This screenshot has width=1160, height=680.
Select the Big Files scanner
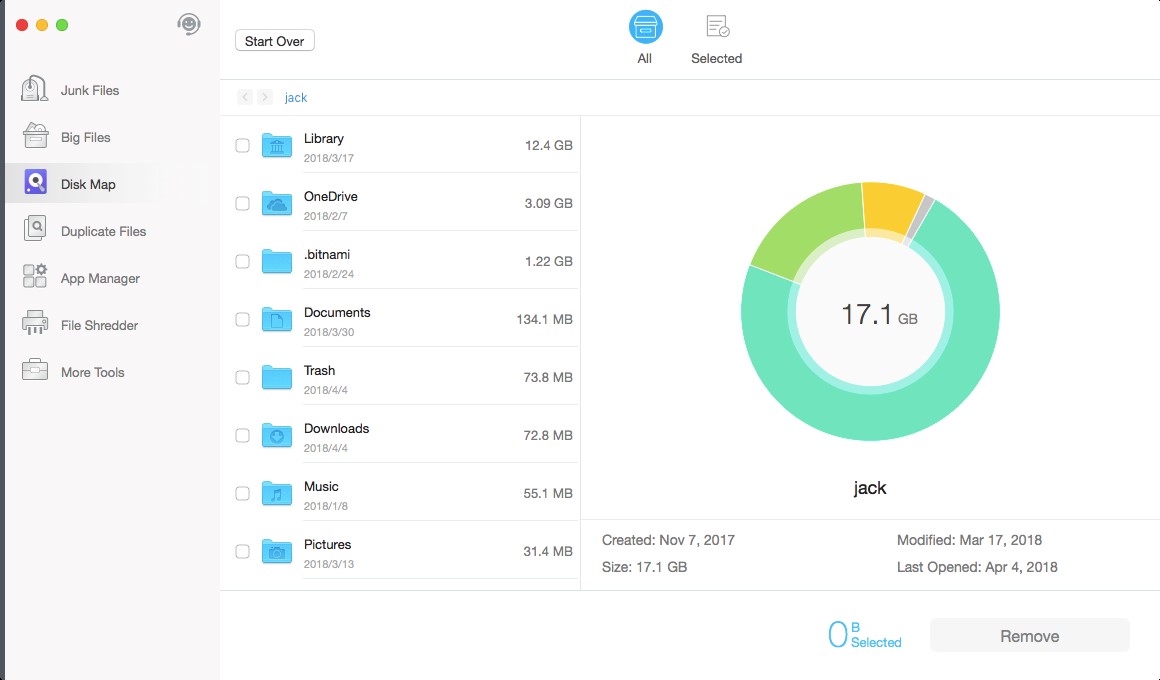85,136
